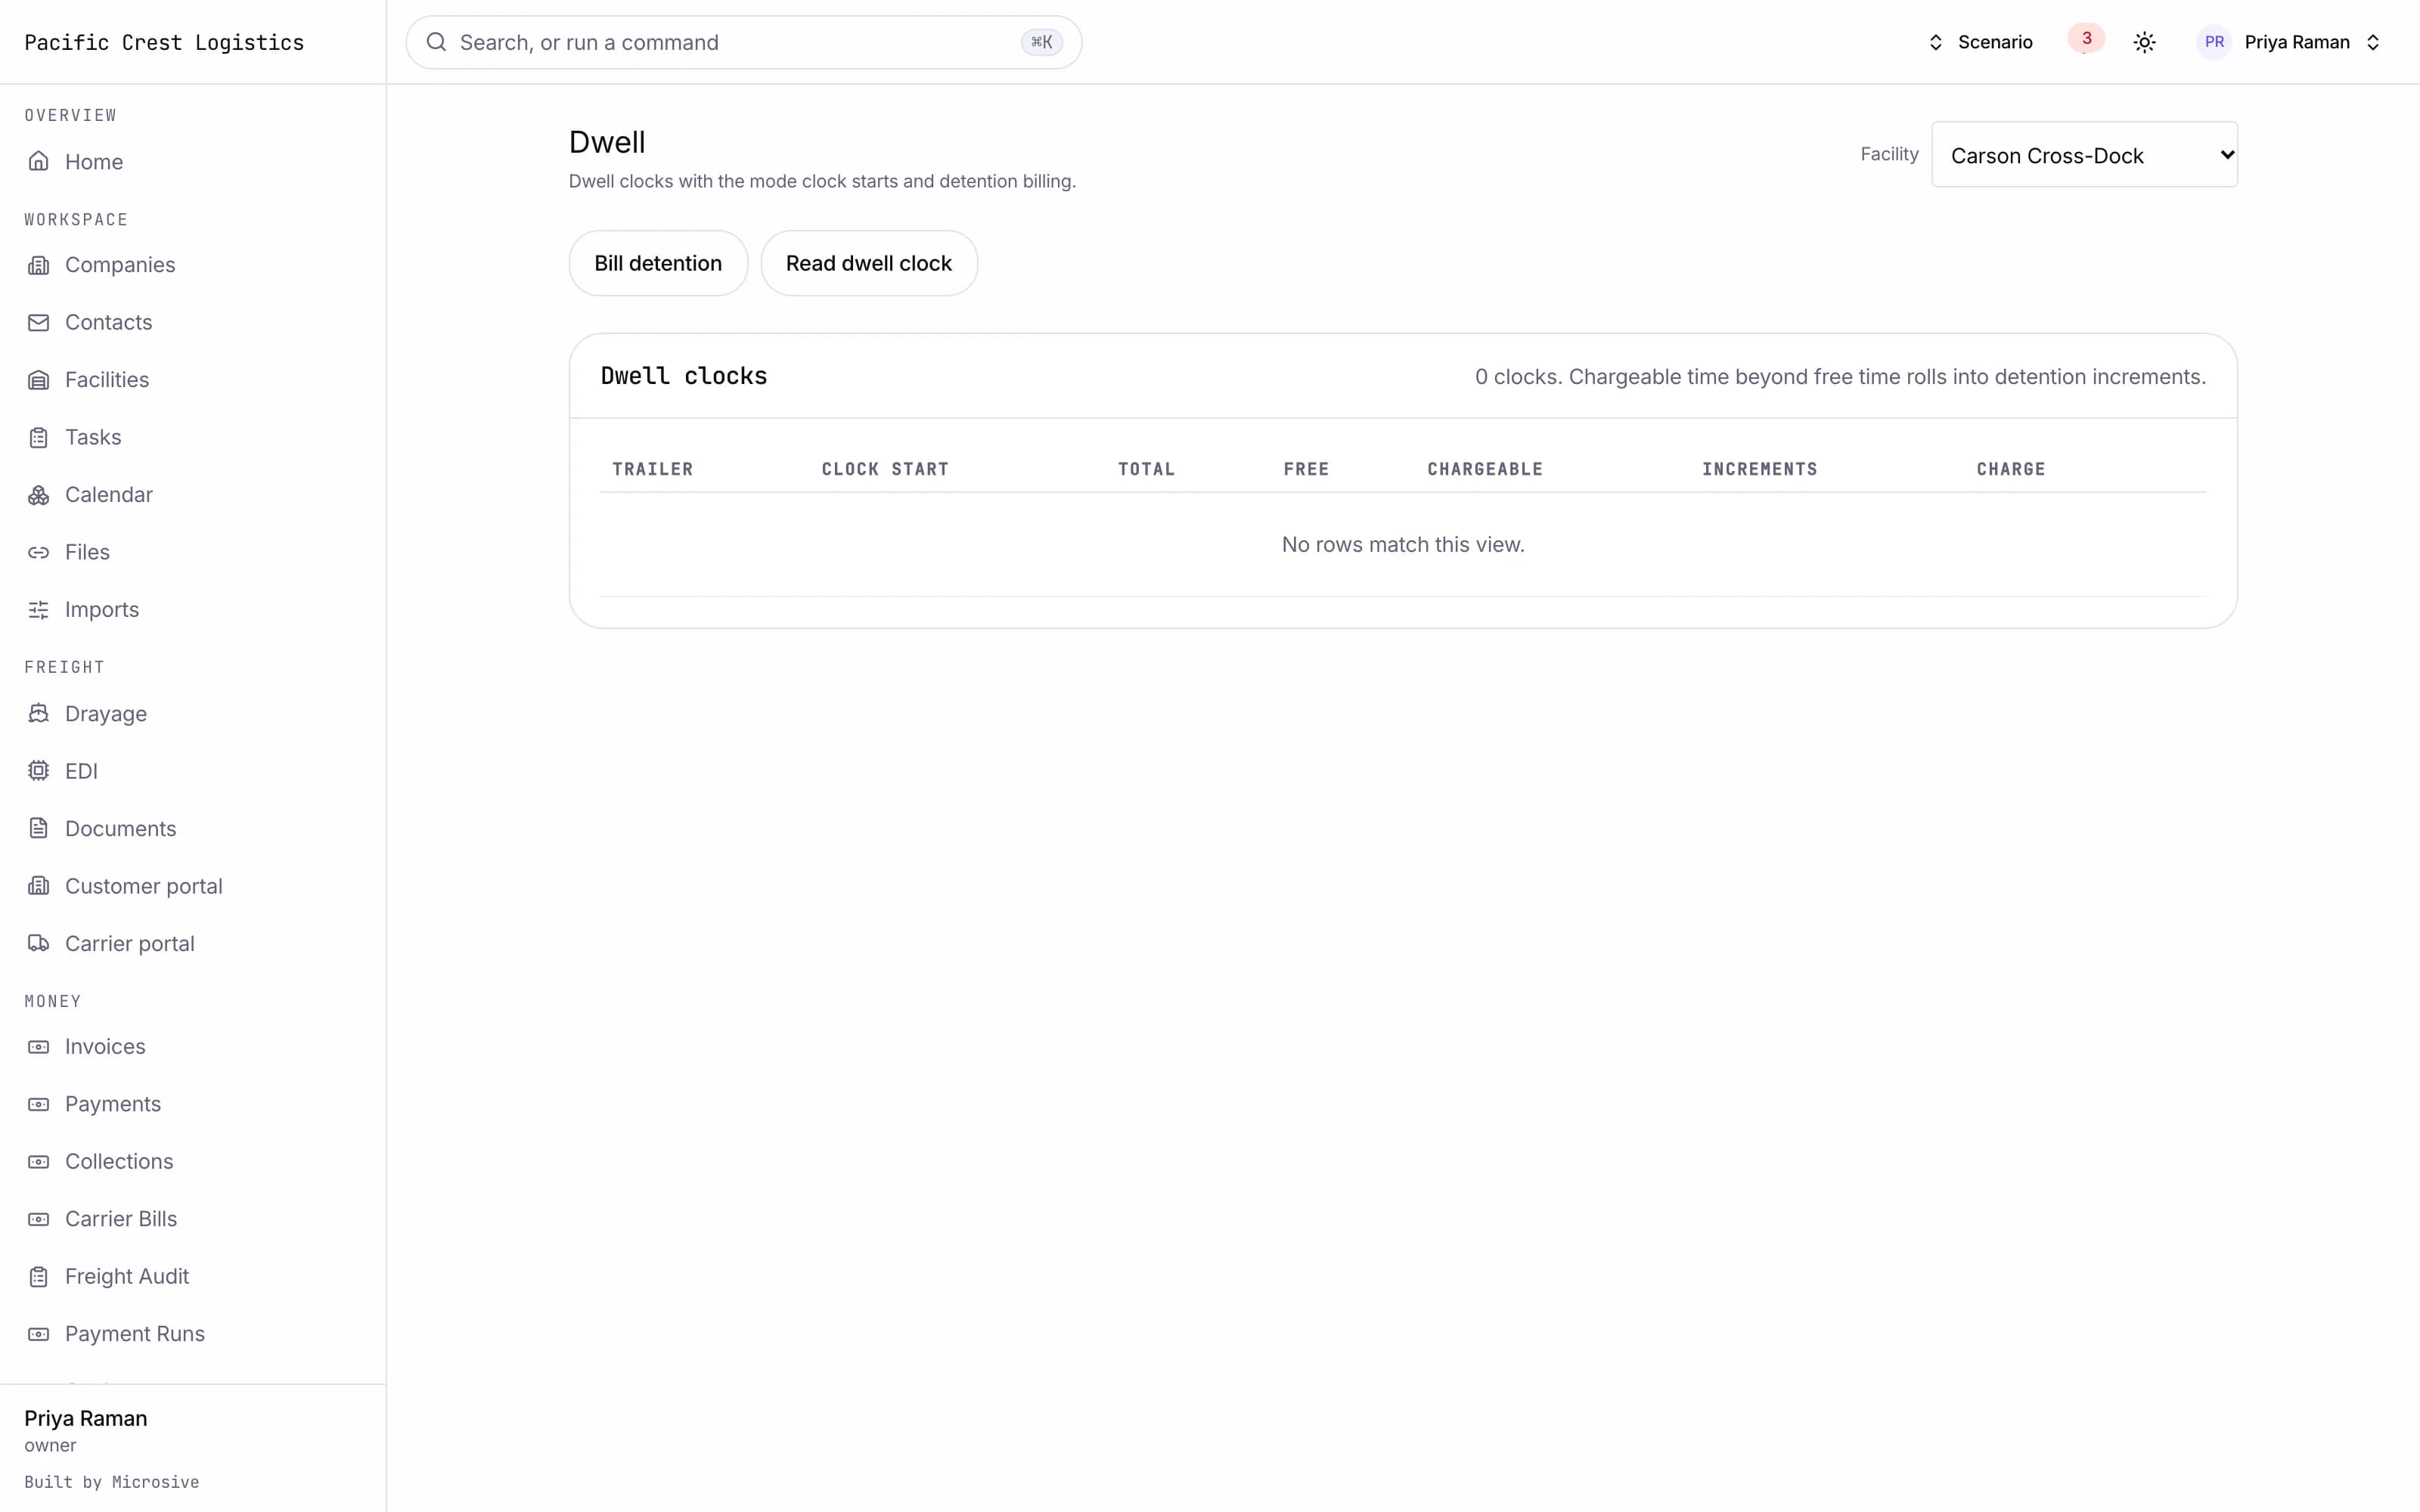Click the CLOCK START column header
Image resolution: width=2420 pixels, height=1512 pixels.
click(885, 469)
